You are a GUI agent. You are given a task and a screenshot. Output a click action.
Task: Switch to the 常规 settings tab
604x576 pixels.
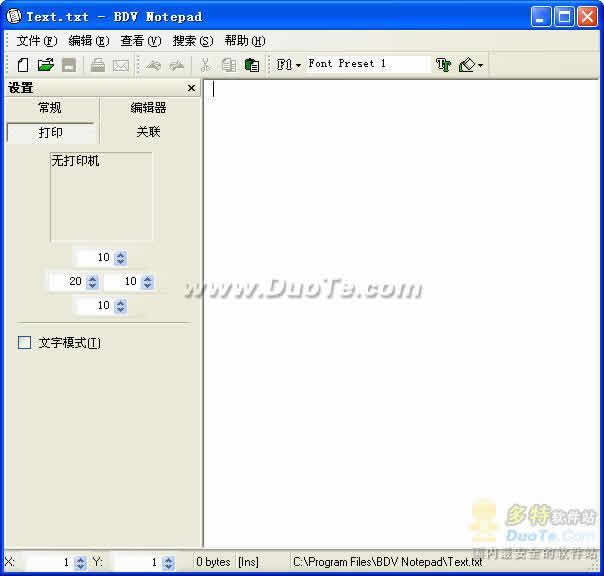[50, 107]
